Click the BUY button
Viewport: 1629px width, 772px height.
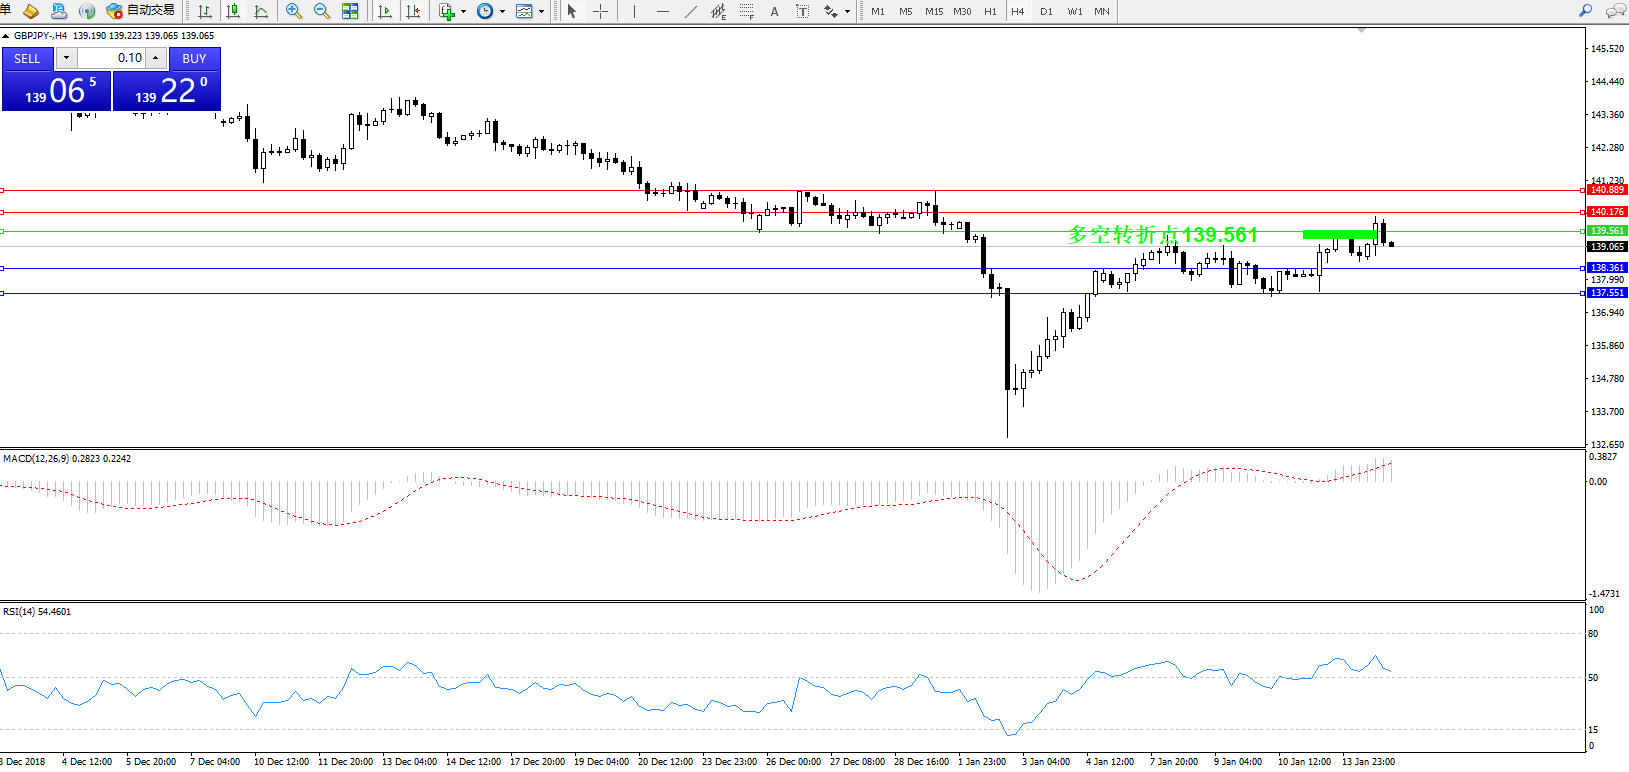click(194, 58)
